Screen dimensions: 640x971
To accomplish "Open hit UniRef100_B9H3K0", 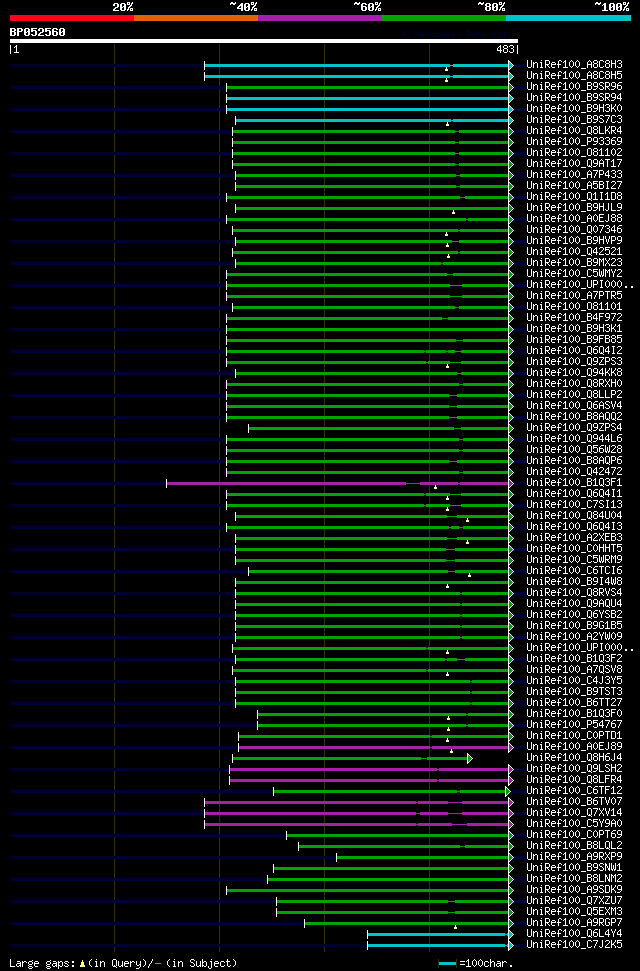I will click(574, 108).
